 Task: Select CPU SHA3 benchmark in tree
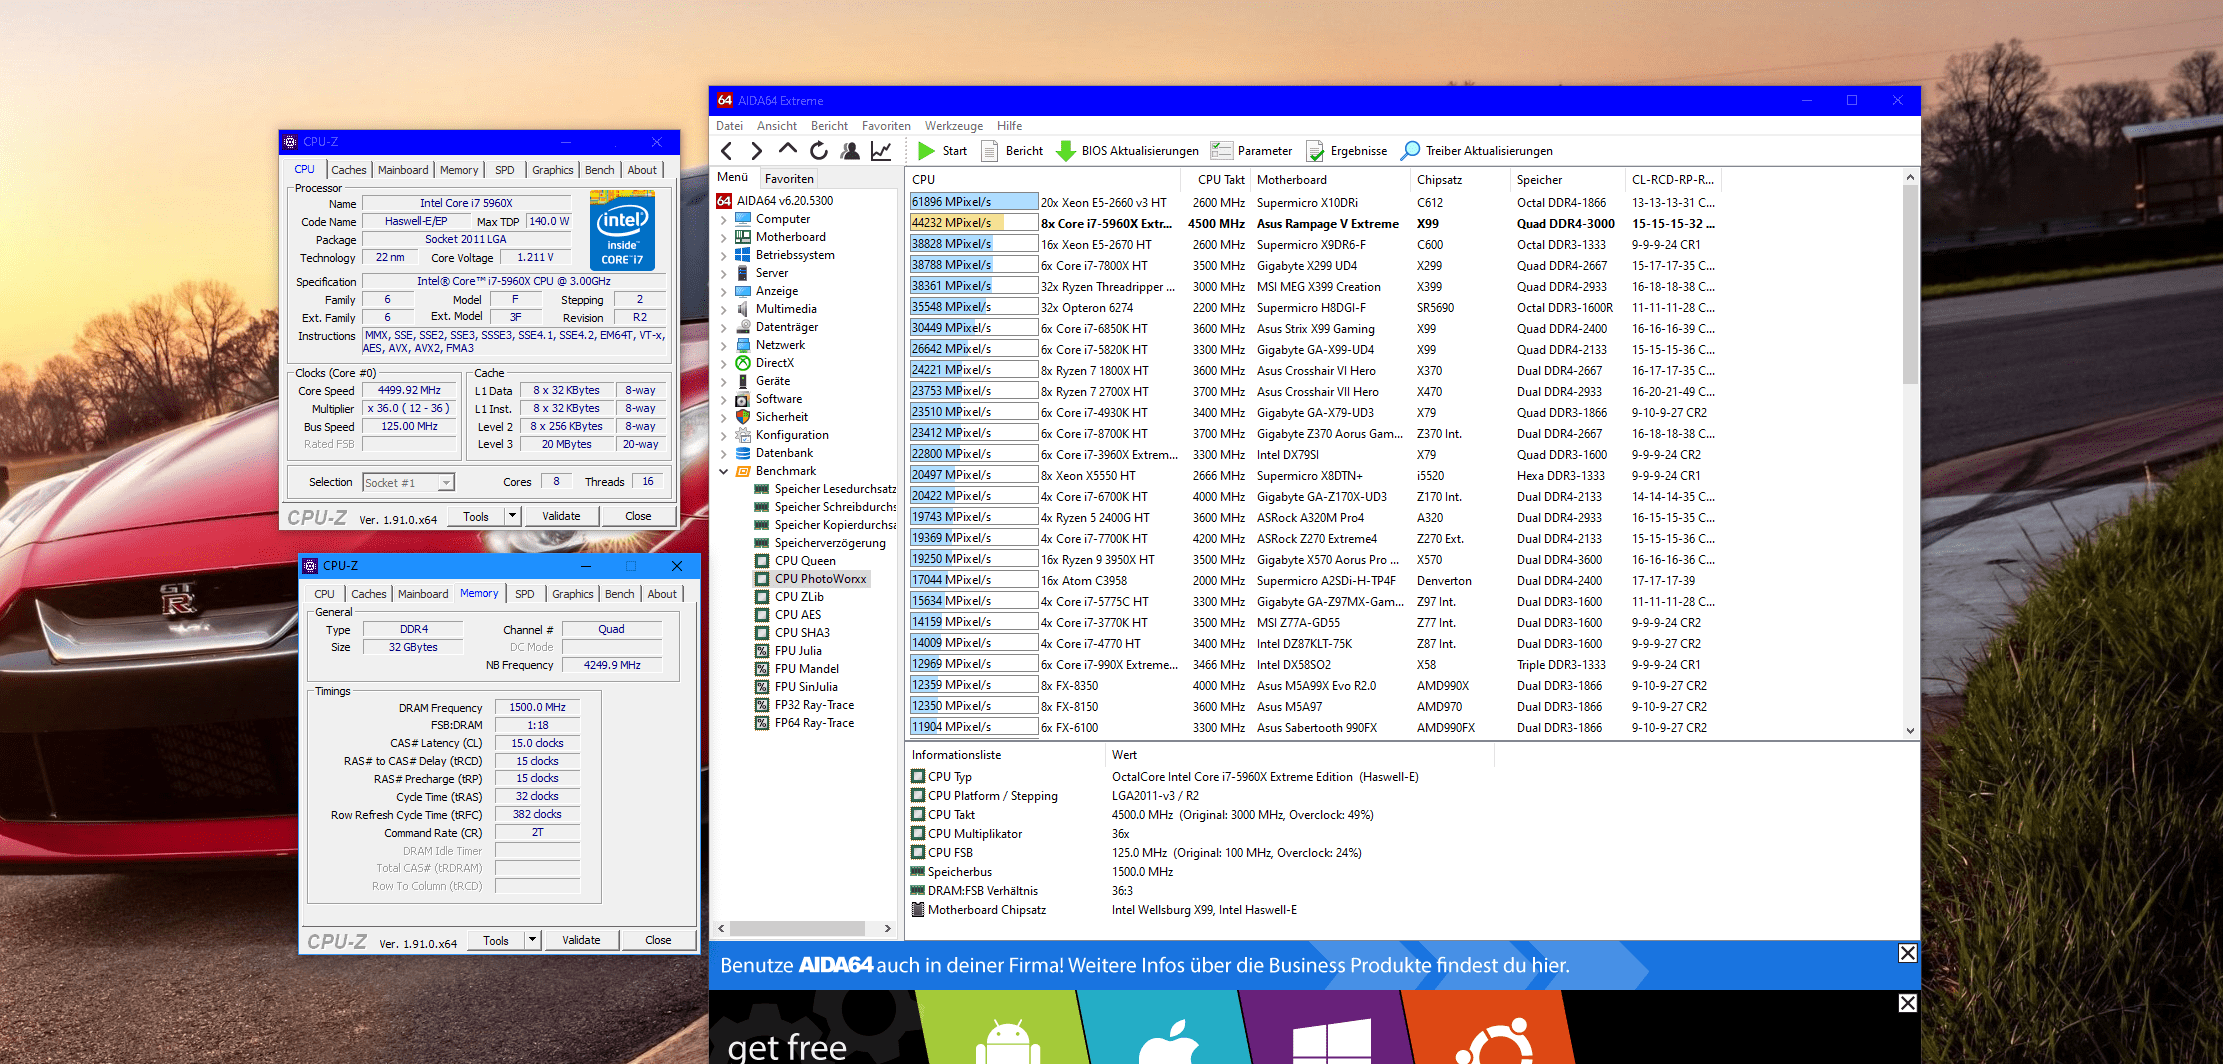(802, 633)
